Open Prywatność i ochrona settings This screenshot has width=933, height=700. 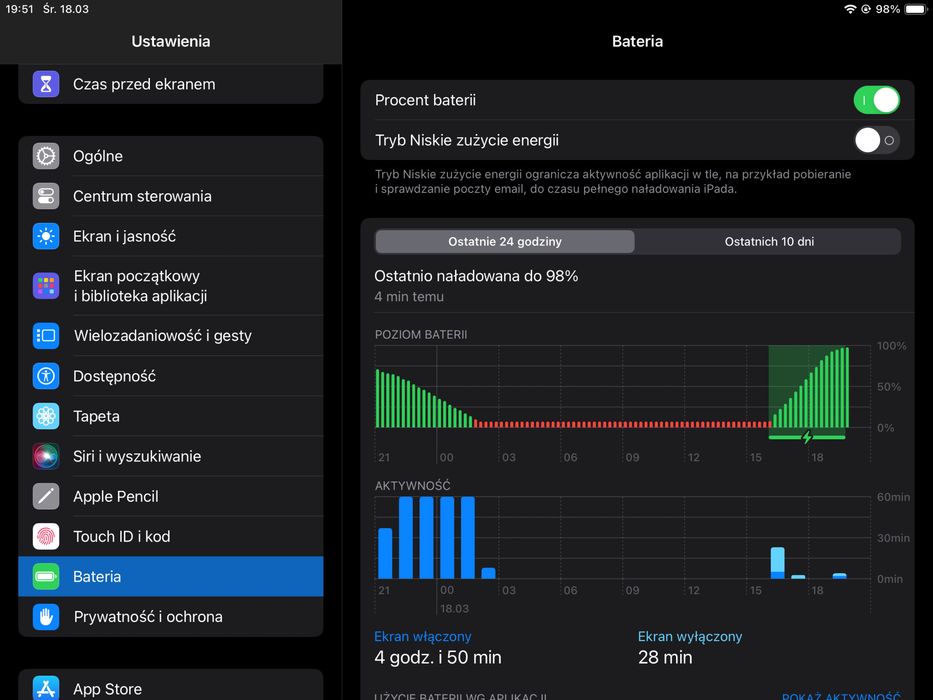(x=171, y=617)
